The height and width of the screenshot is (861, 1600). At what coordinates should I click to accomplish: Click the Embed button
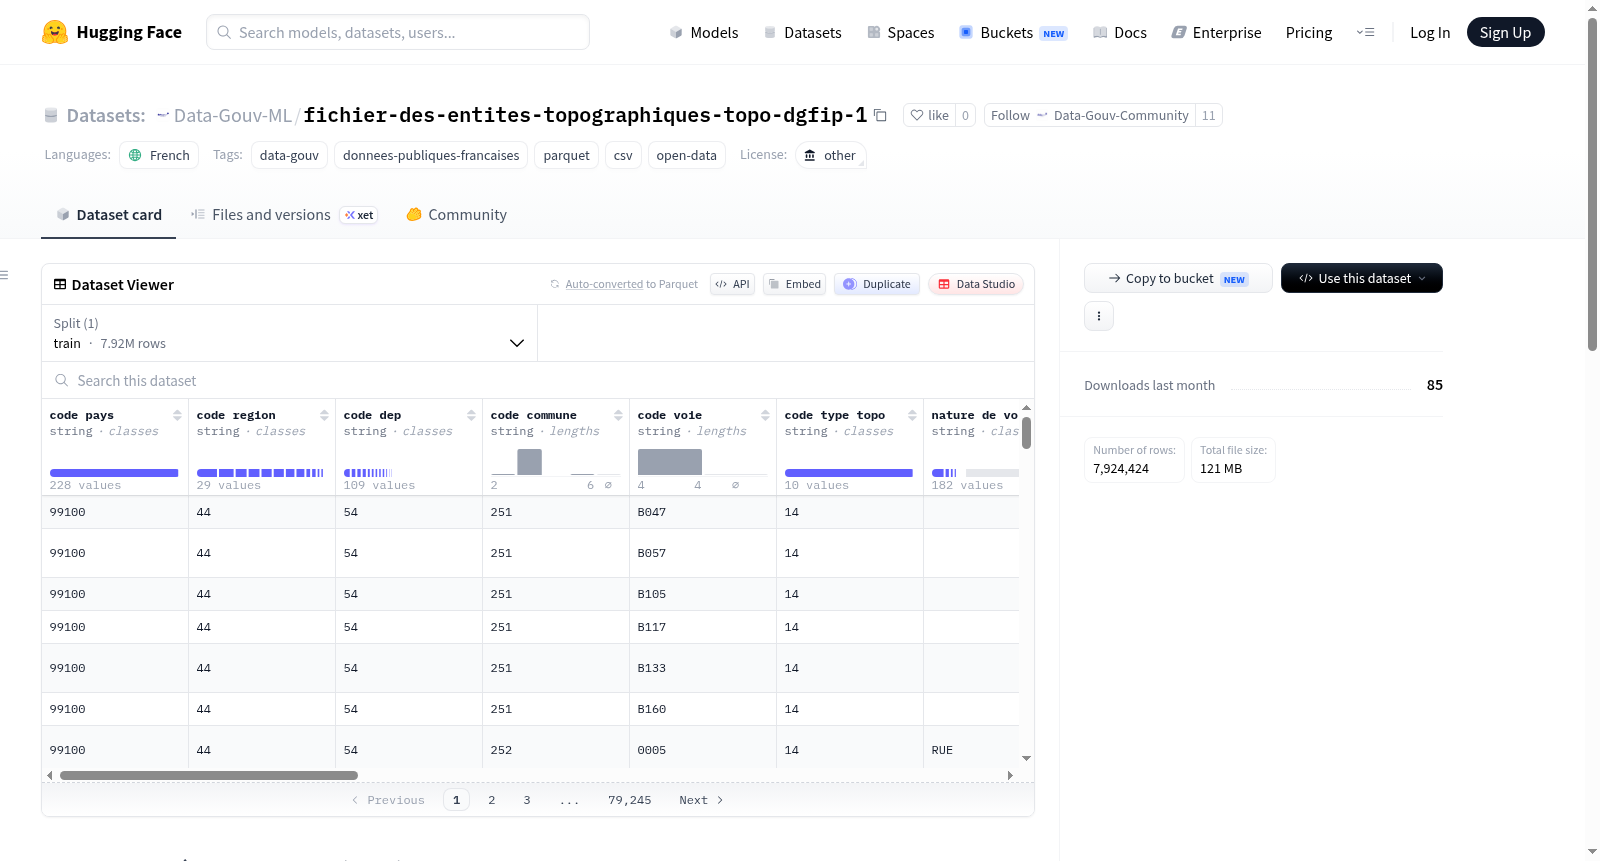click(x=794, y=284)
